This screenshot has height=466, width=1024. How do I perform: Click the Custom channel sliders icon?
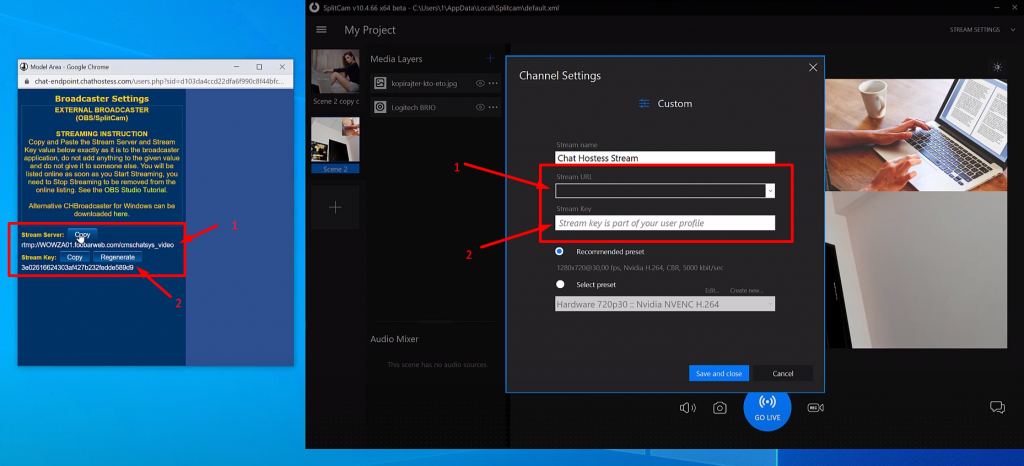point(645,103)
